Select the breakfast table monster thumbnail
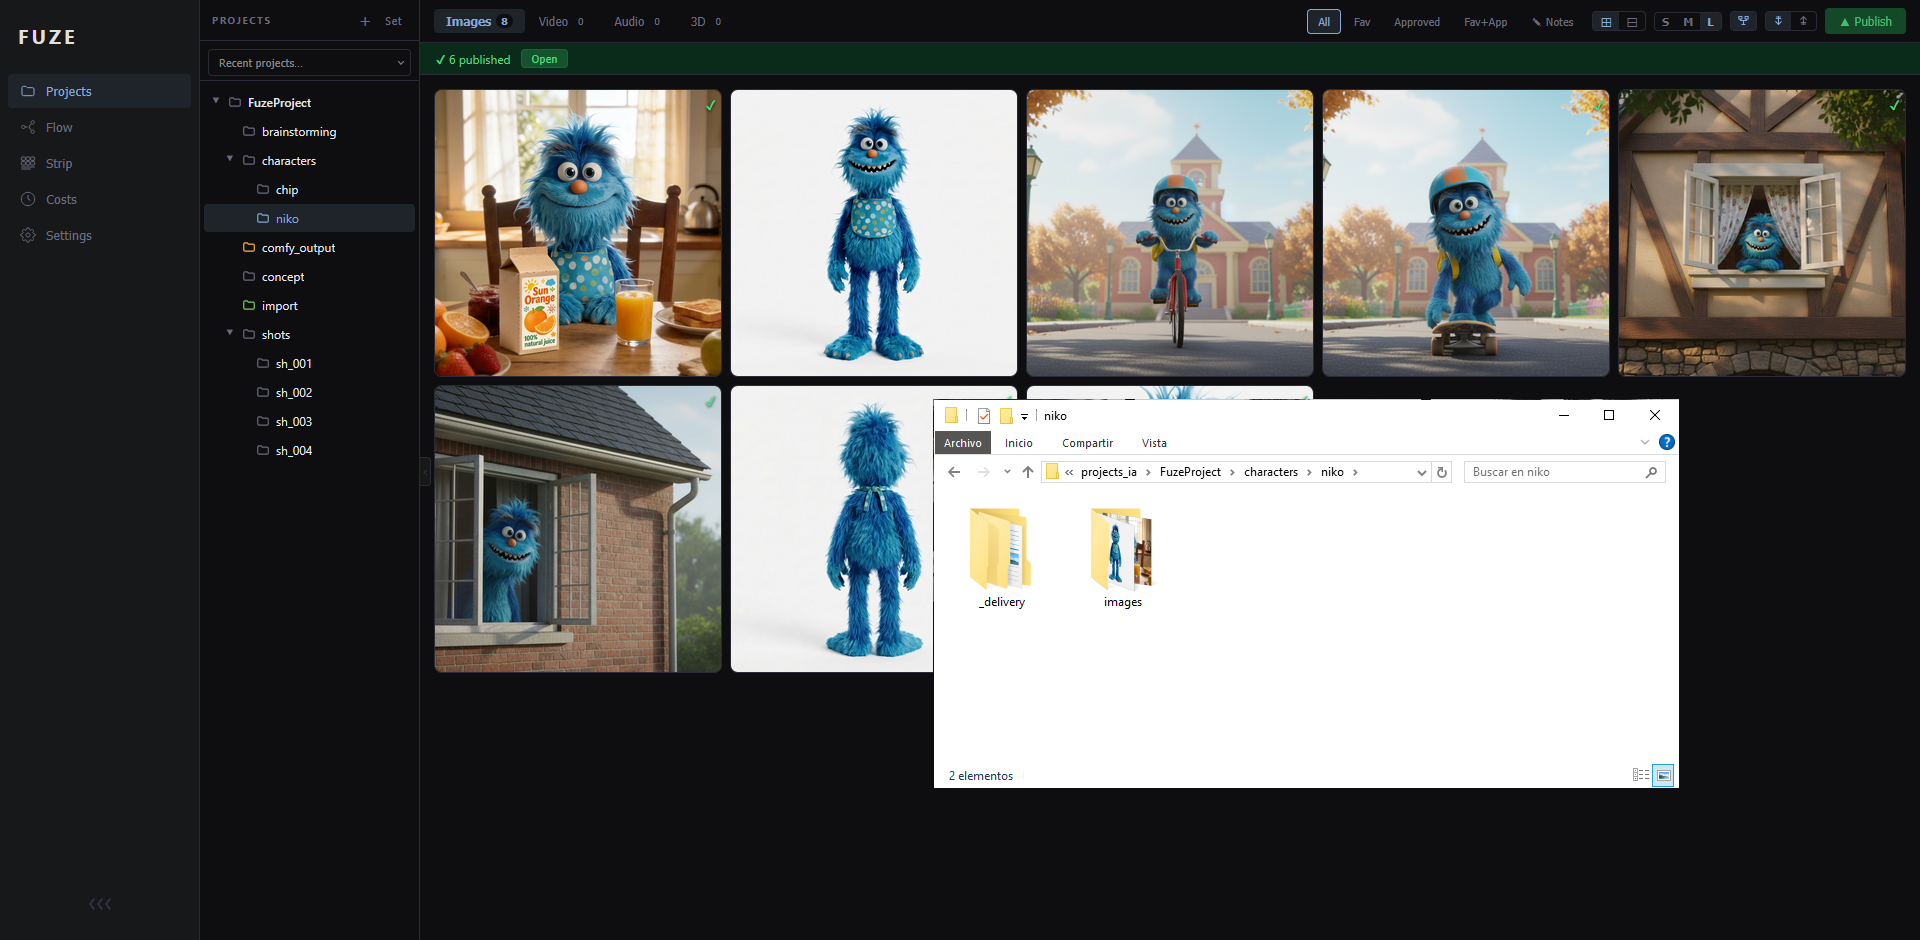1920x940 pixels. pos(577,233)
